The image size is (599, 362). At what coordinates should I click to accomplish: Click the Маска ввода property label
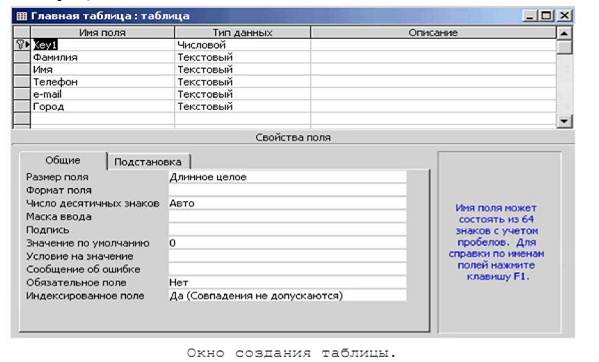pyautogui.click(x=59, y=217)
